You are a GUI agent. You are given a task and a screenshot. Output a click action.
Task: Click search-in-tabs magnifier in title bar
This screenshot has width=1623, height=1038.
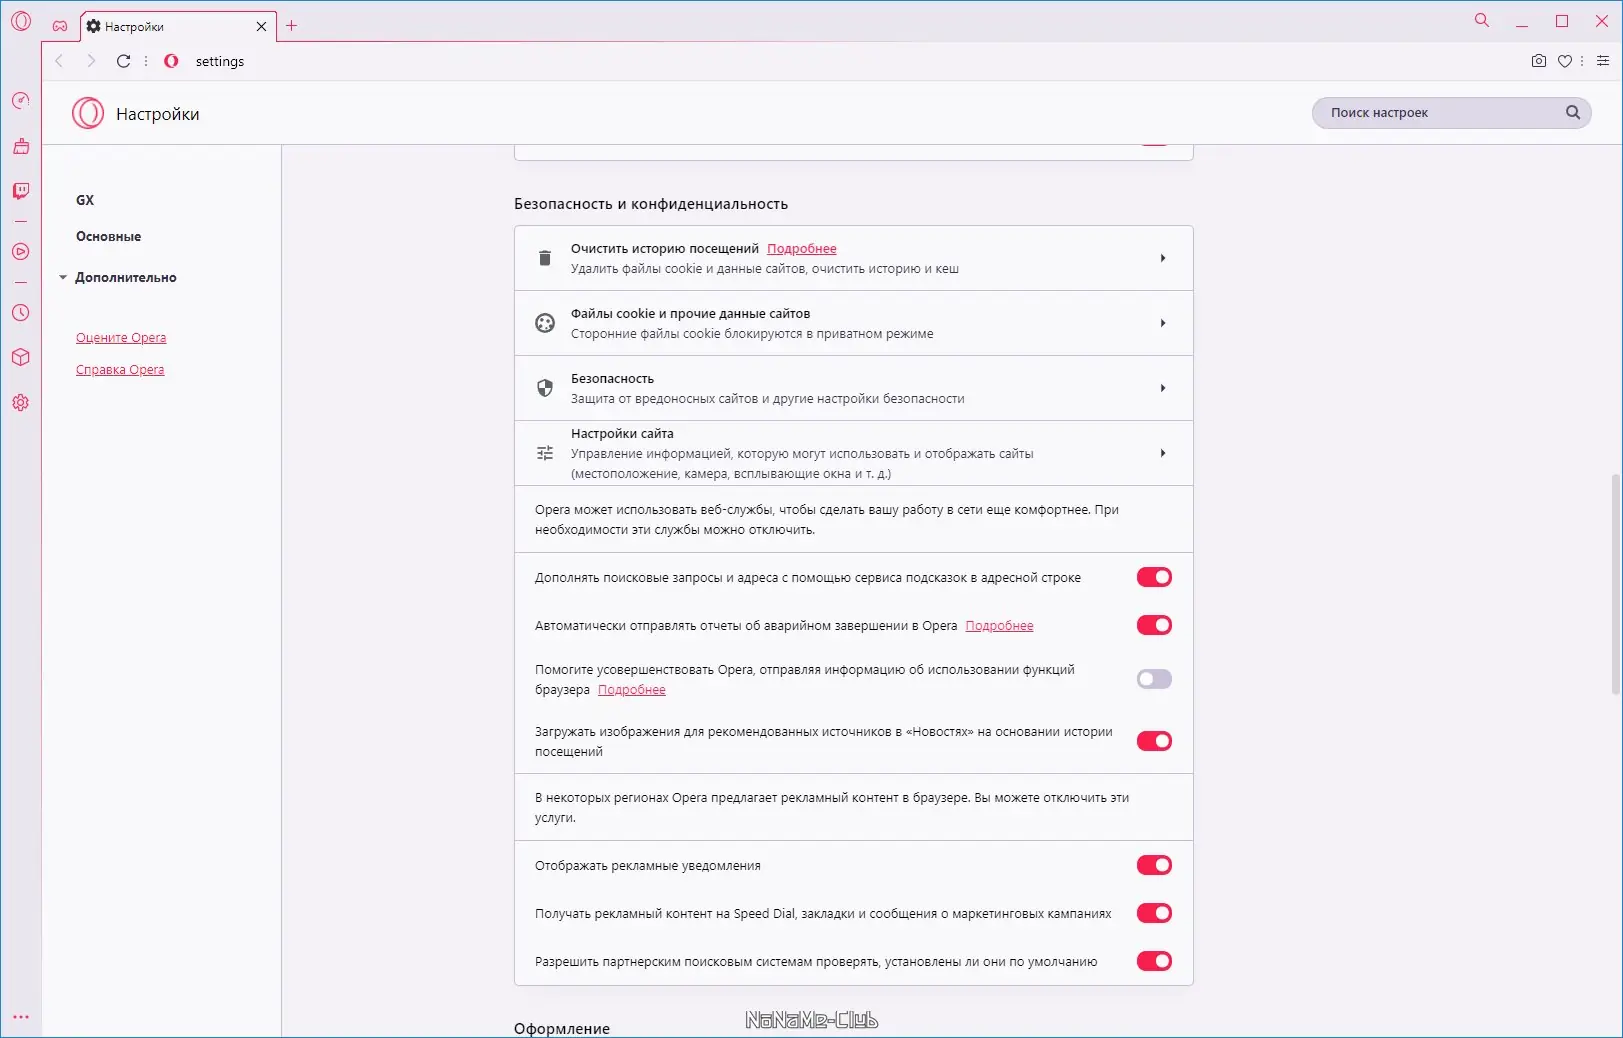[1482, 21]
